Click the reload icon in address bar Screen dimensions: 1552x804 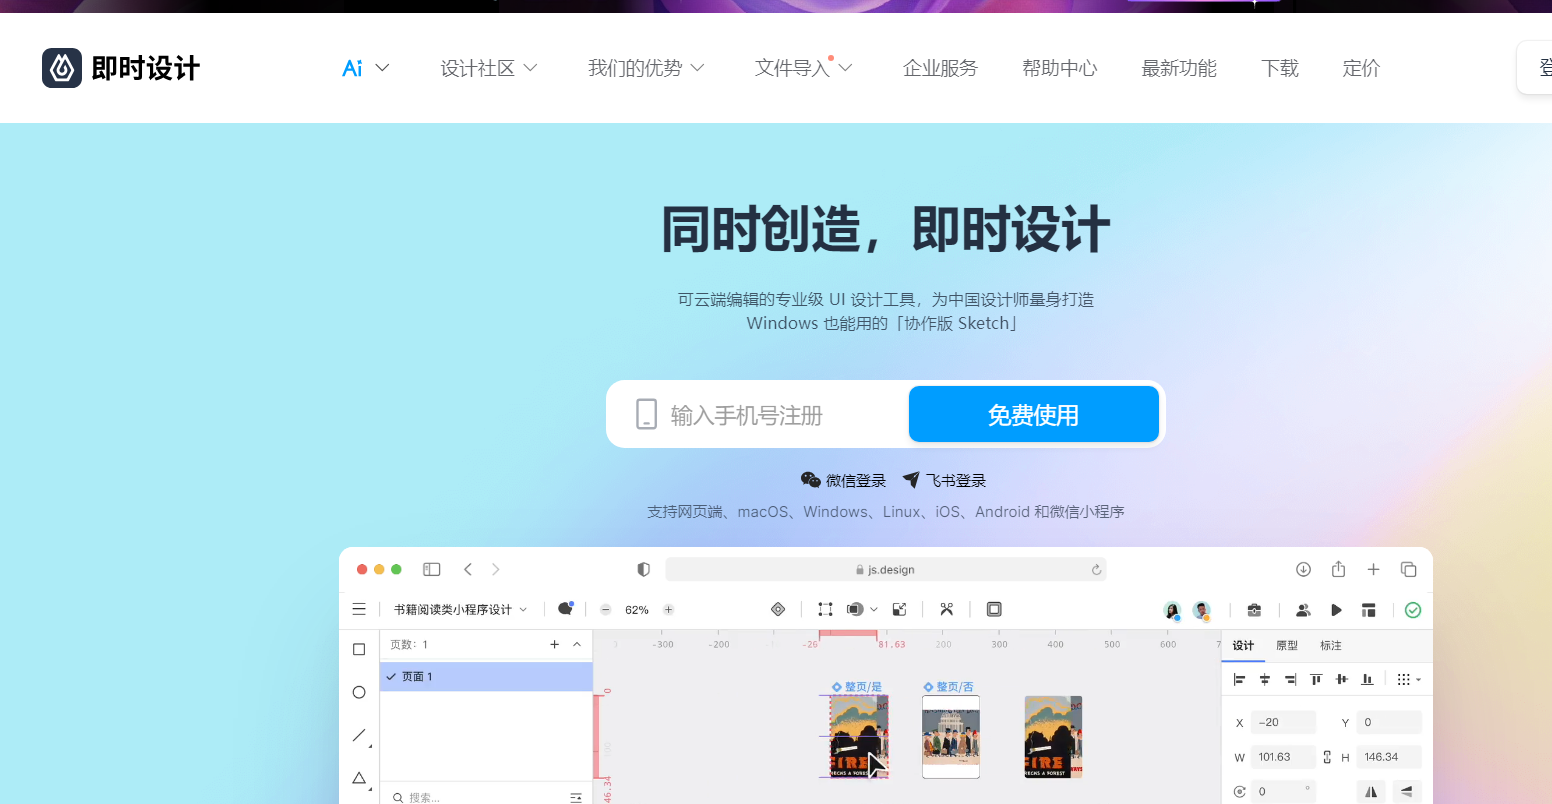coord(1096,570)
